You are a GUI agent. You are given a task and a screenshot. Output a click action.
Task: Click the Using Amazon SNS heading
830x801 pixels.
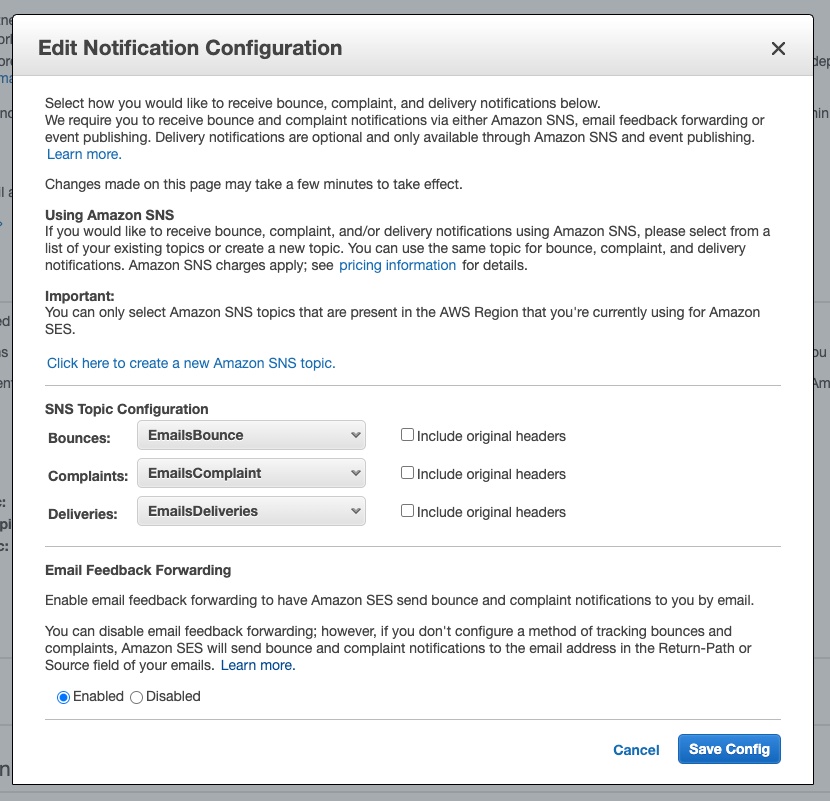110,215
